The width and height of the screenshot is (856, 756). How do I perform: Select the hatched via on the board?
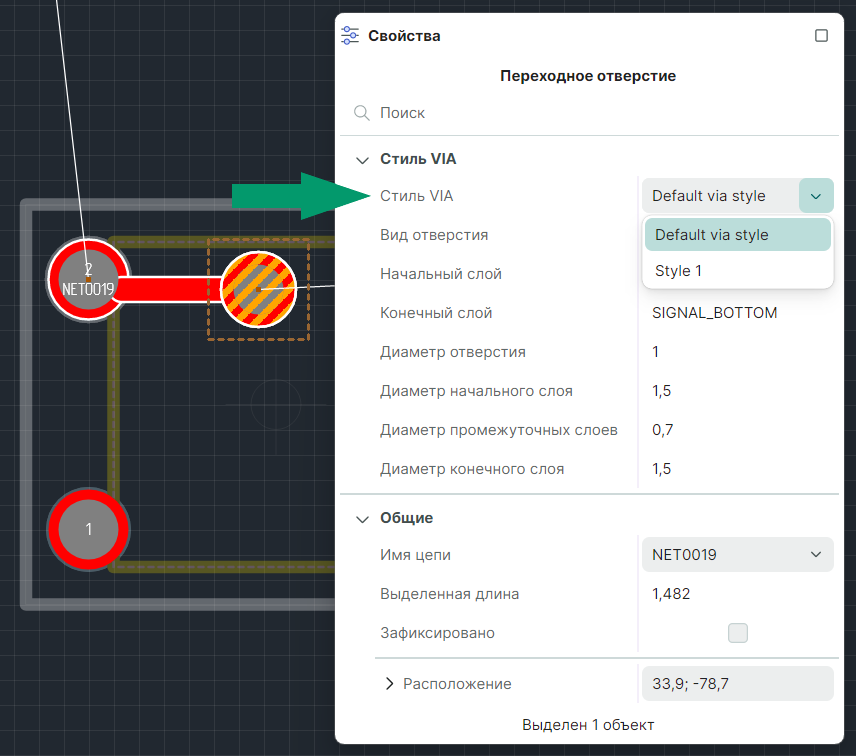258,289
